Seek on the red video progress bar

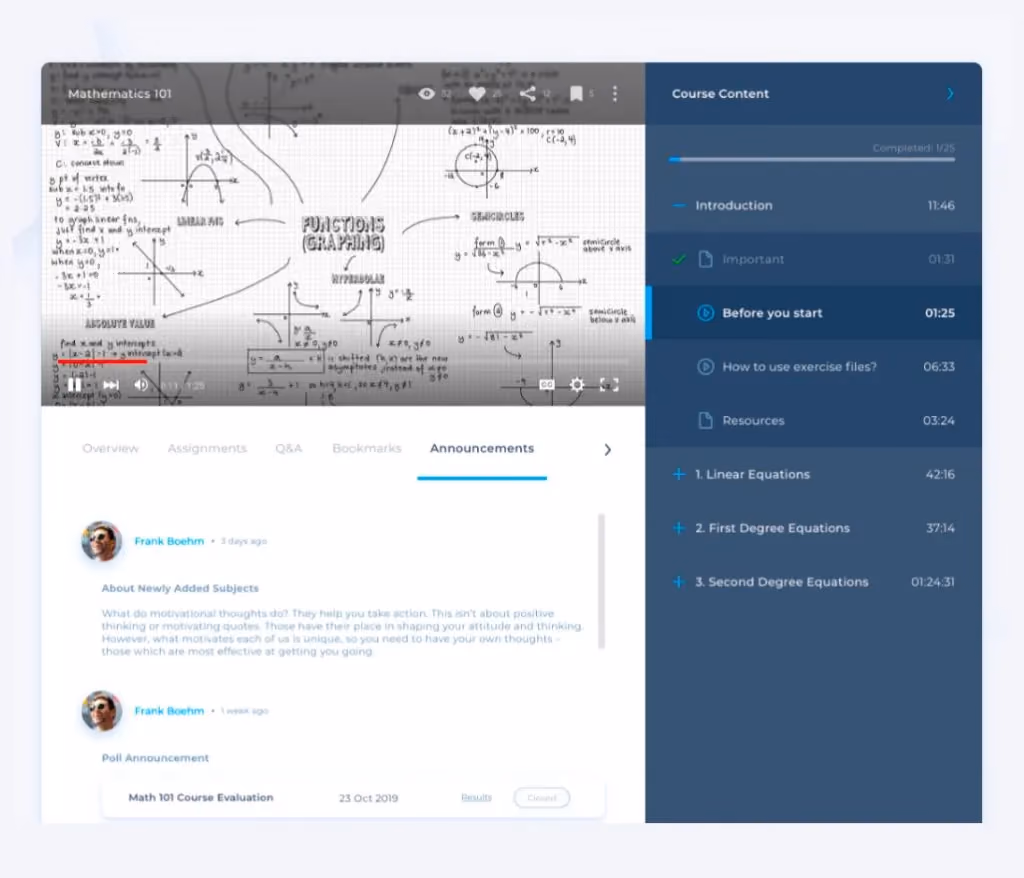click(102, 360)
